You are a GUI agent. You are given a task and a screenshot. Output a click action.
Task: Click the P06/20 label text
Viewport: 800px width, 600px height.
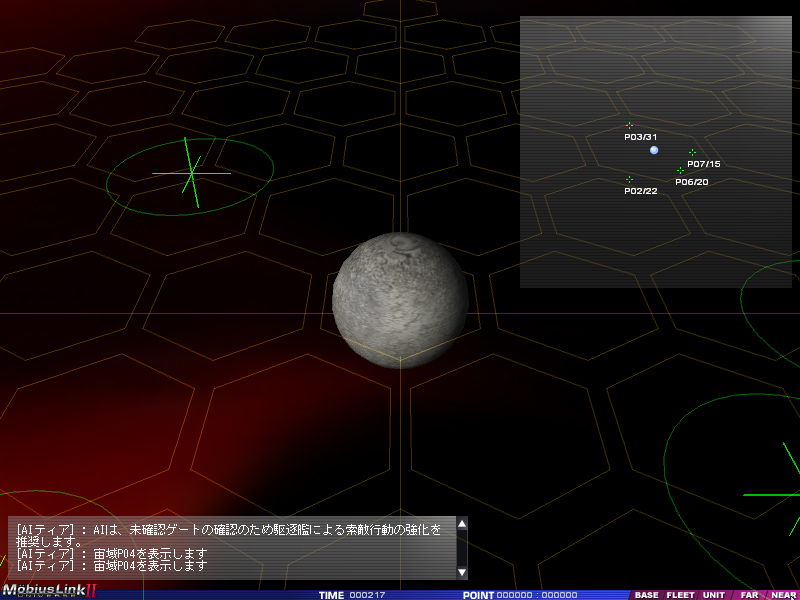tap(692, 182)
